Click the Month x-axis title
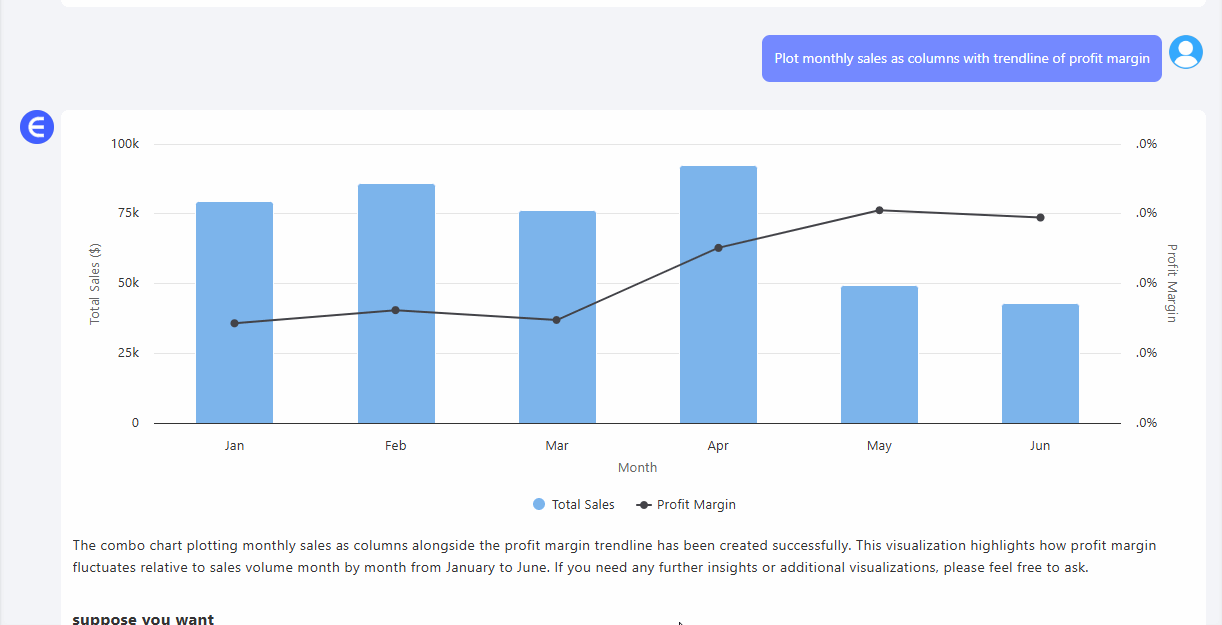Screen dimensions: 1222x625 [x=637, y=467]
